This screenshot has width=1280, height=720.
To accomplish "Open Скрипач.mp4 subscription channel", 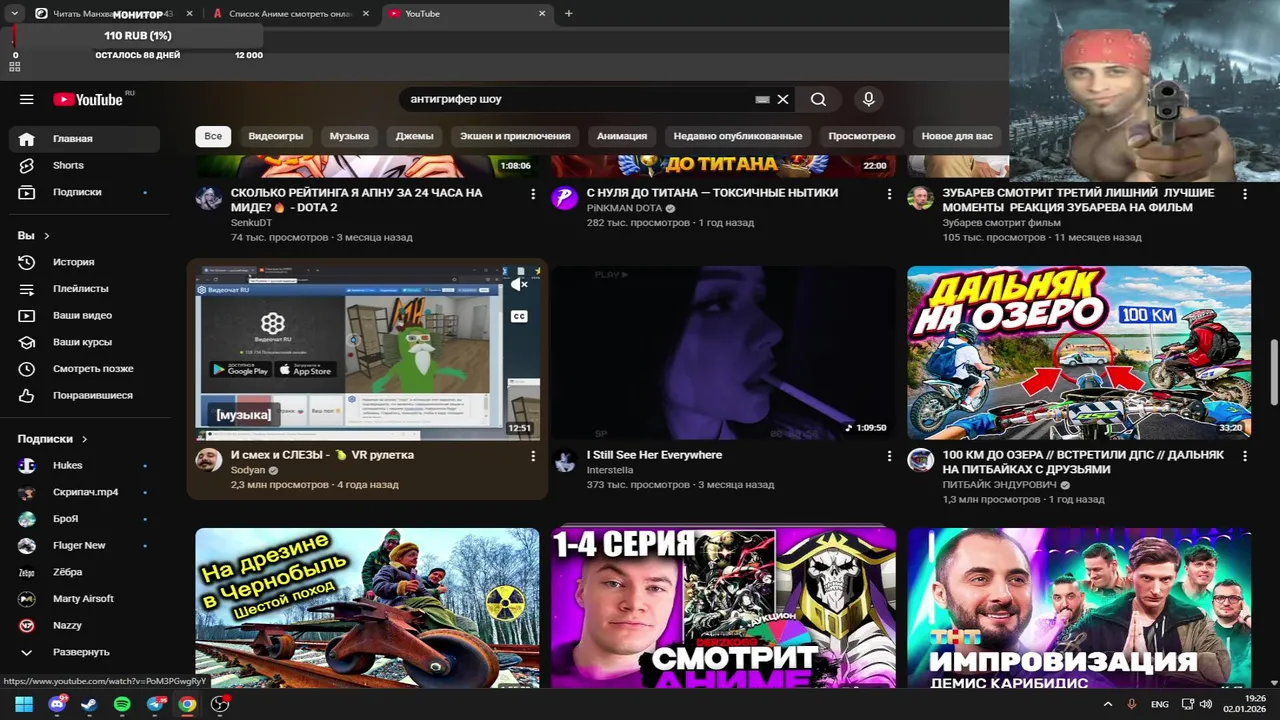I will pyautogui.click(x=85, y=492).
